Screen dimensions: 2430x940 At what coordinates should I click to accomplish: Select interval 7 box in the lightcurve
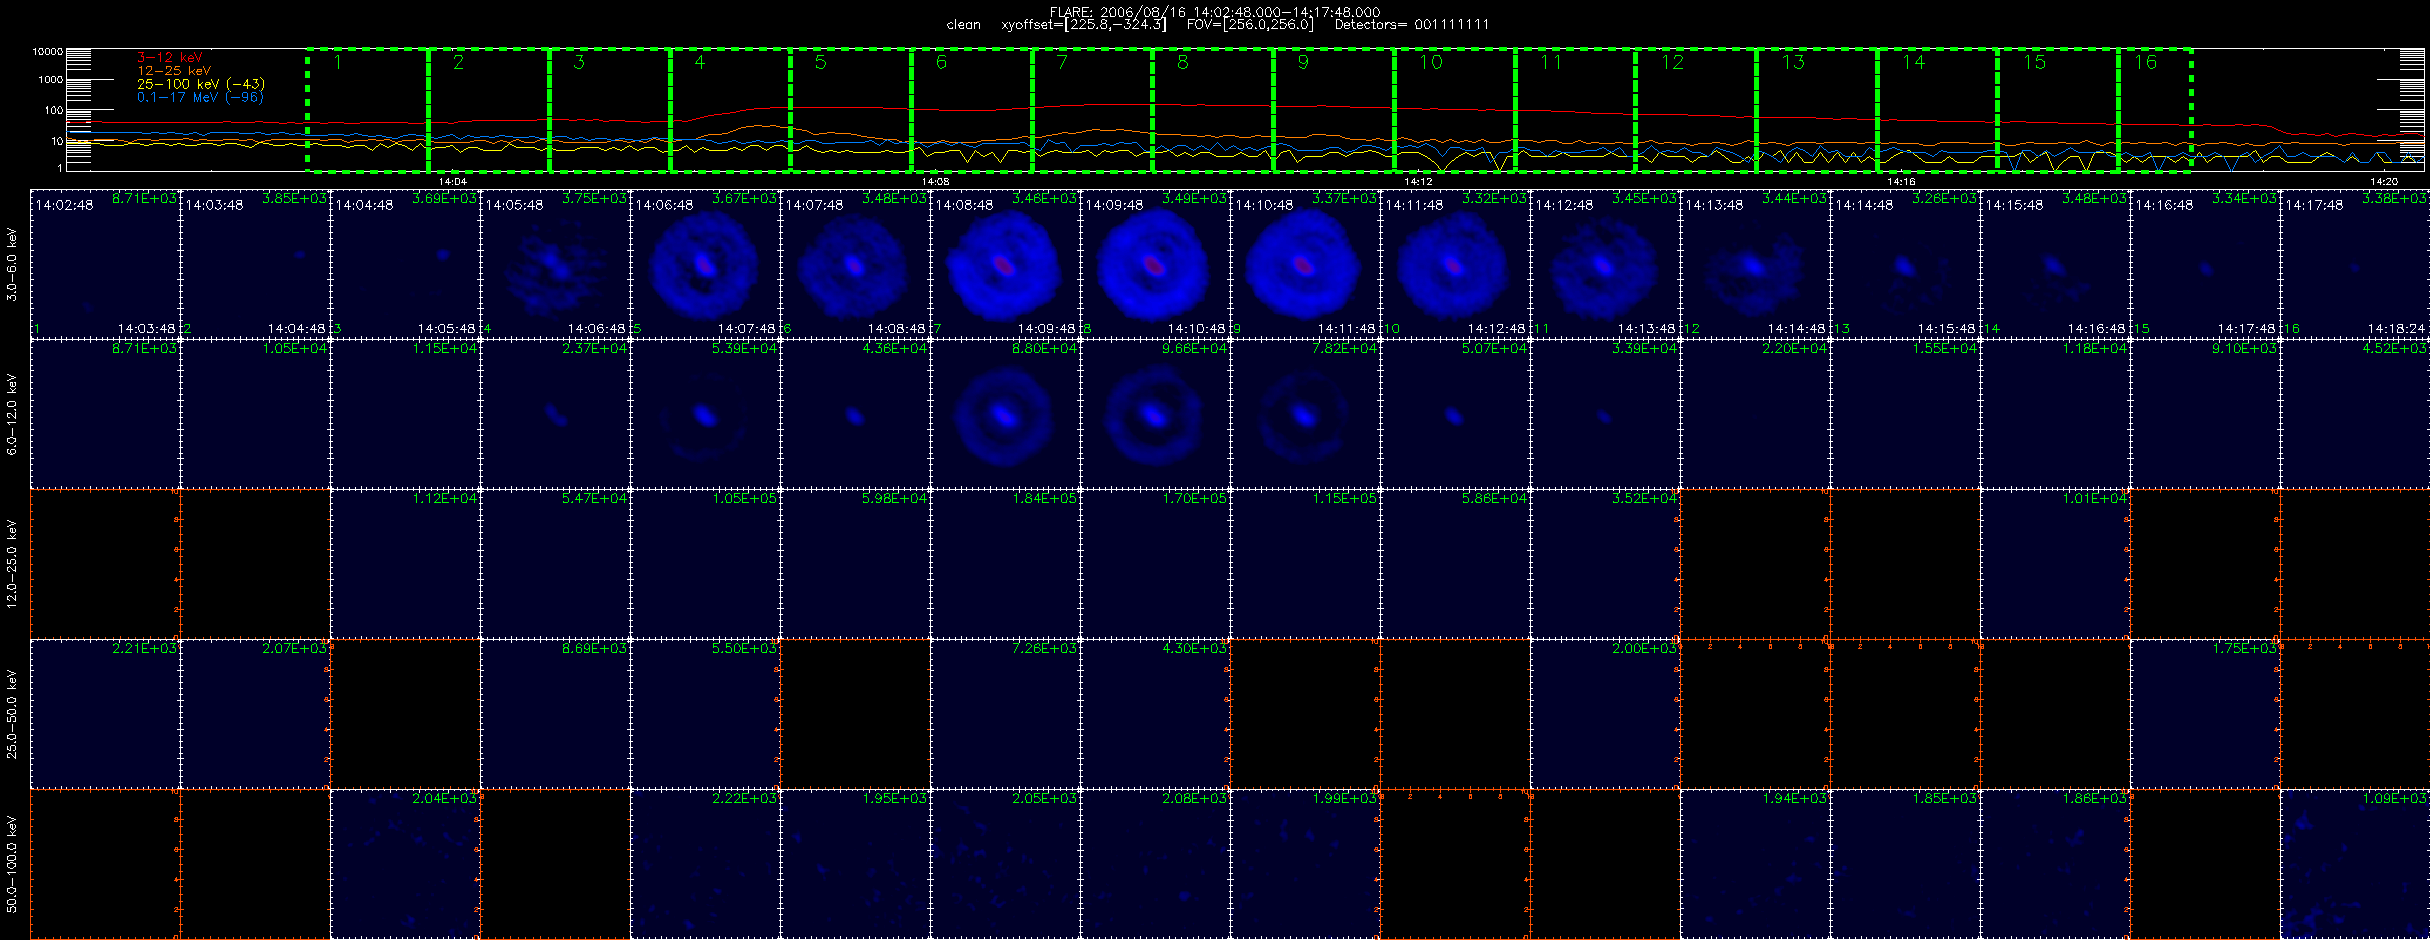tap(1092, 110)
